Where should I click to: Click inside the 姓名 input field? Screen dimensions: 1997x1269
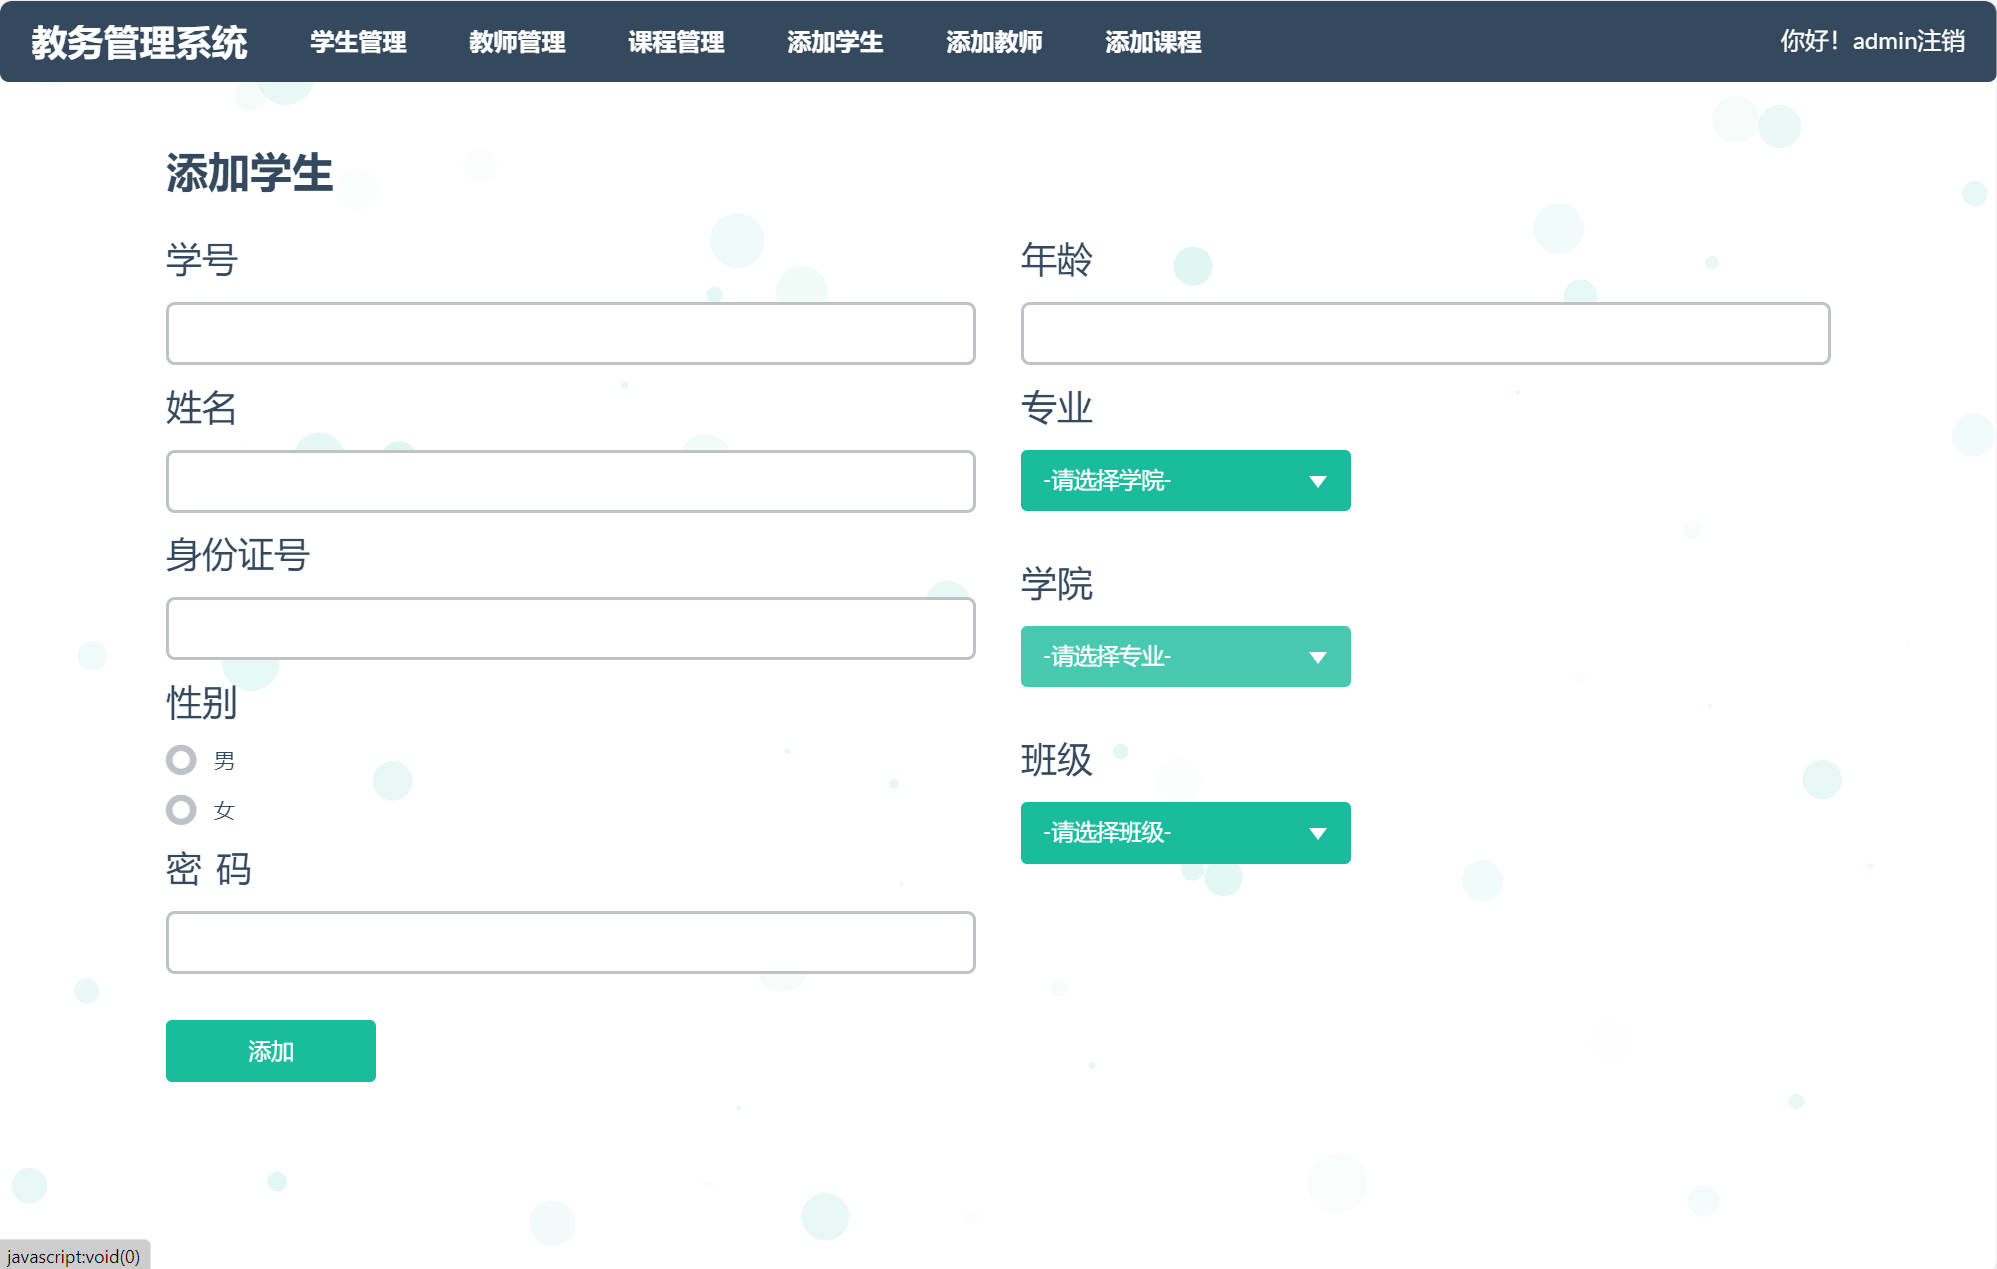click(570, 481)
